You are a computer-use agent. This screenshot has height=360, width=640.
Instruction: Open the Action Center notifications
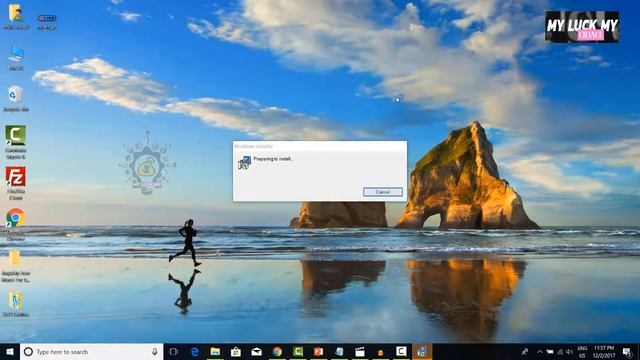[627, 351]
